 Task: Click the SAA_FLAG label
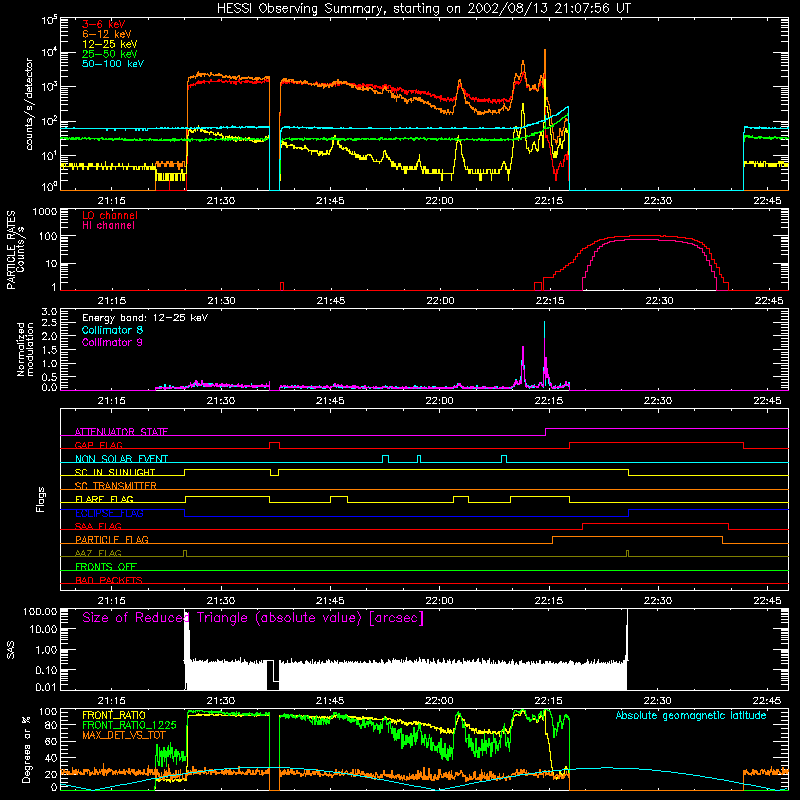click(98, 526)
